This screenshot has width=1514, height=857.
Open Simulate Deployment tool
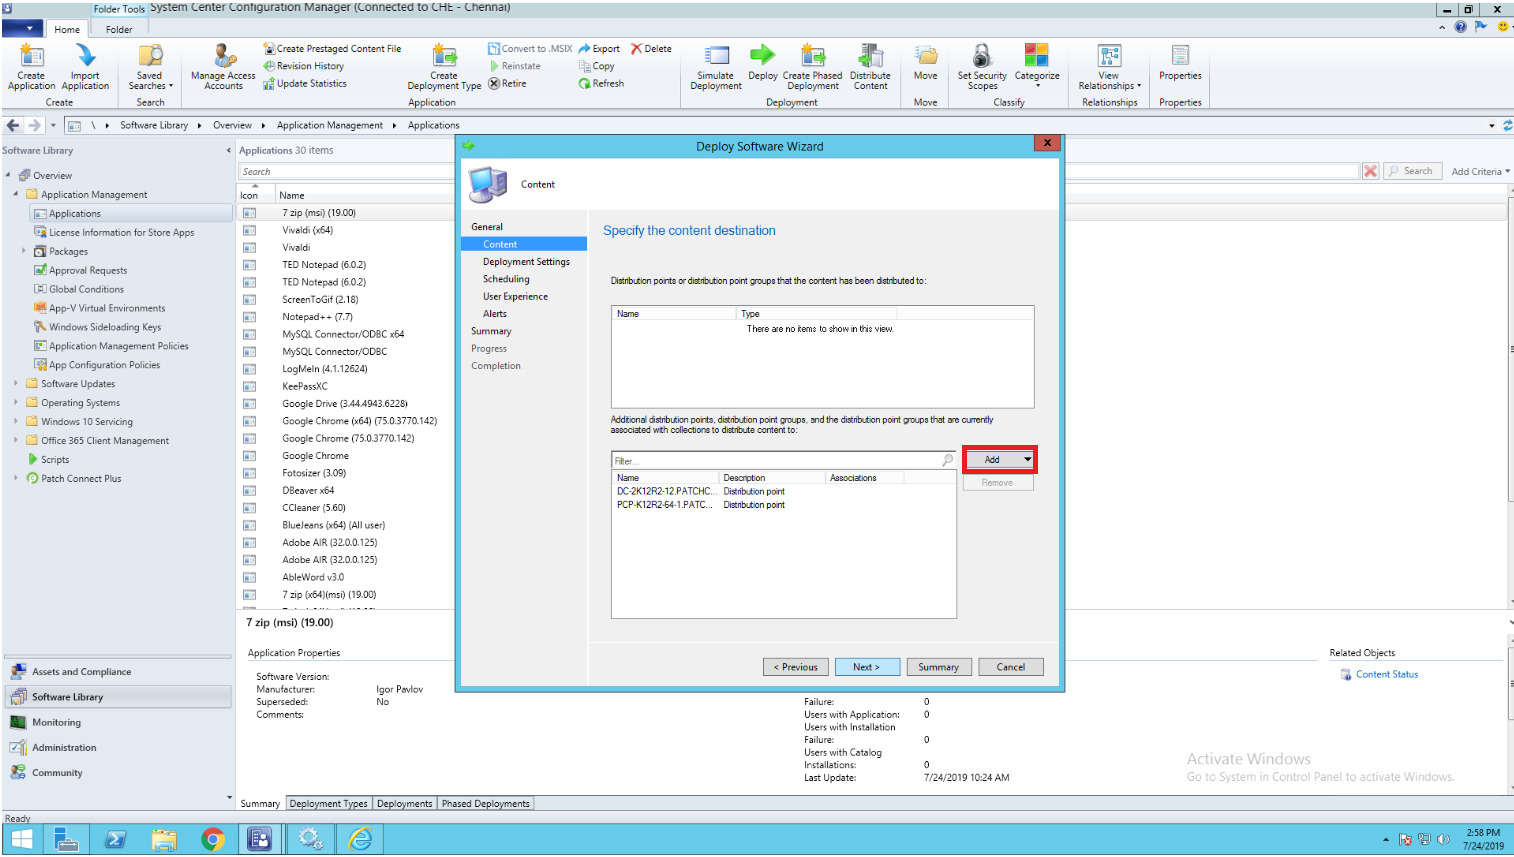715,67
